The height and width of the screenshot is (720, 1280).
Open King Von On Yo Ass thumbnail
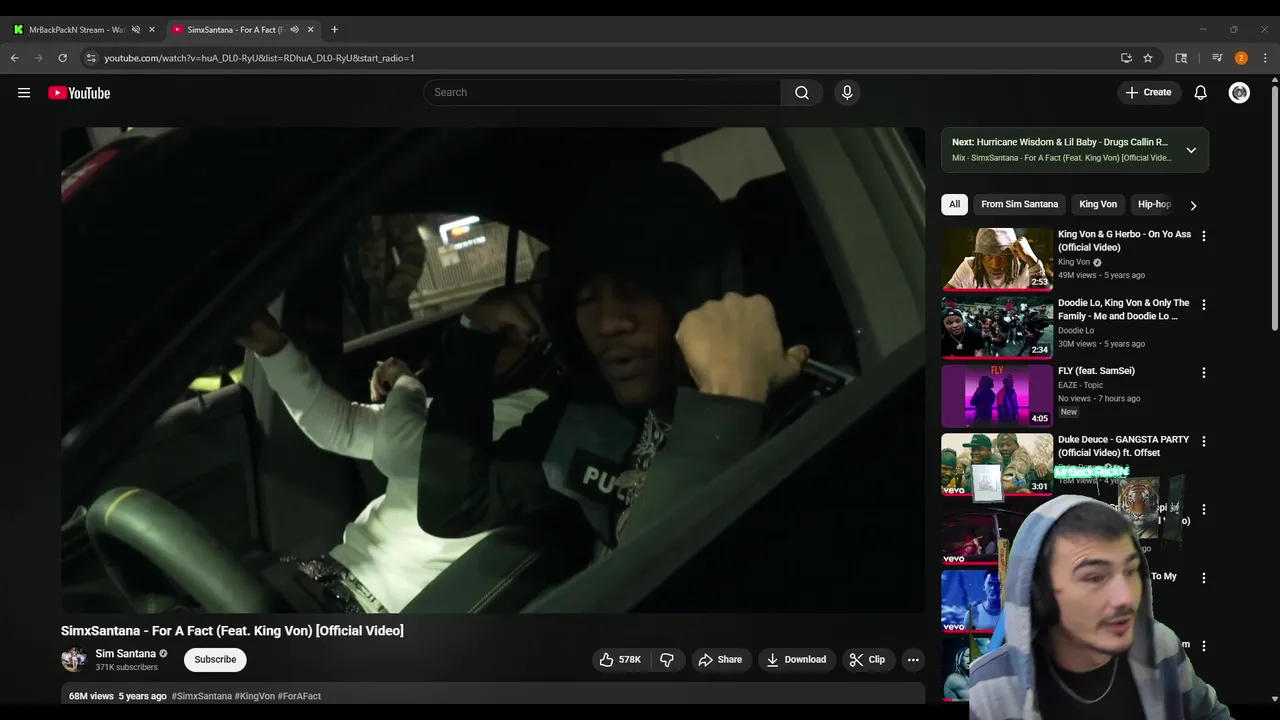point(997,258)
